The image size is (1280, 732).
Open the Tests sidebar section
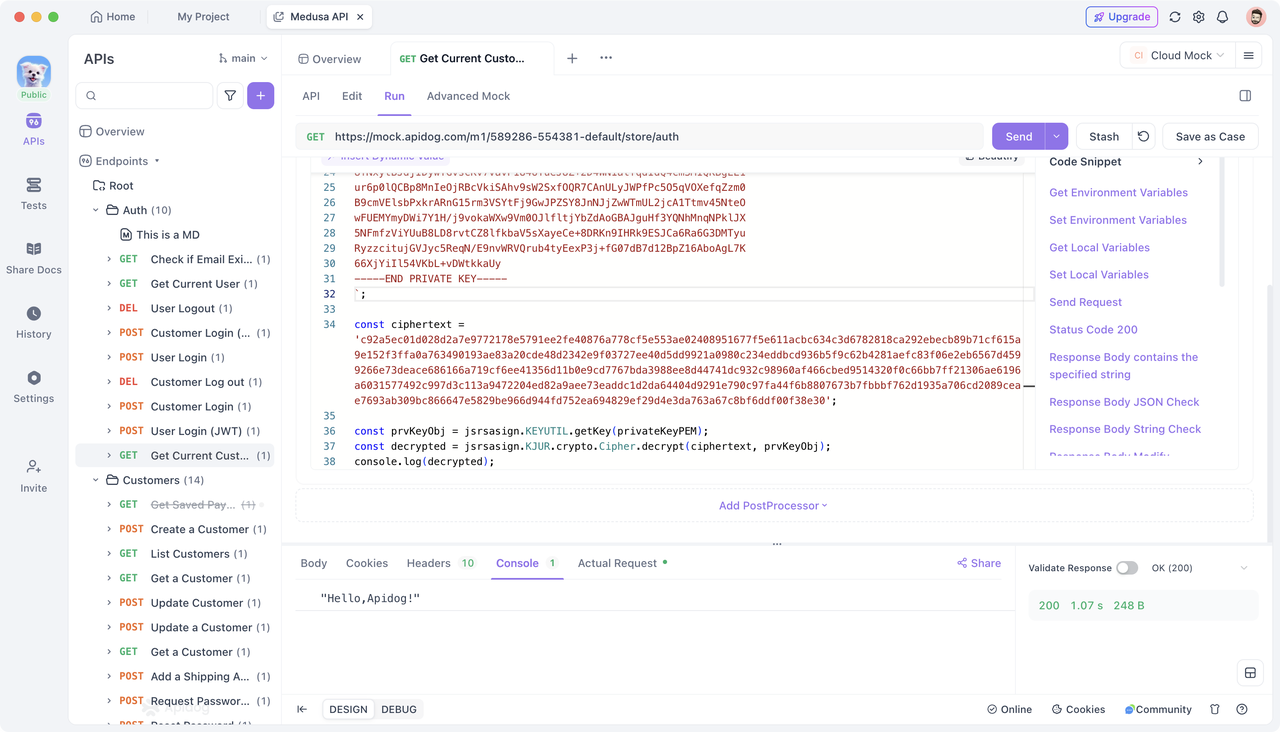33,194
